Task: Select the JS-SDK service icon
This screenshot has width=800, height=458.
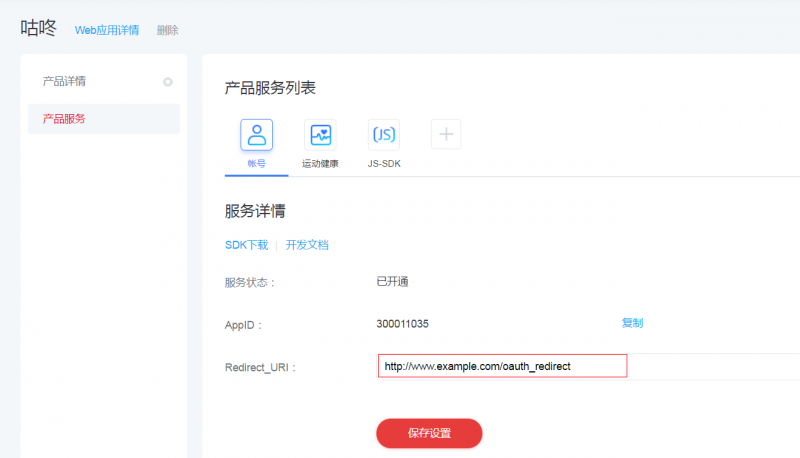Action: pos(384,135)
